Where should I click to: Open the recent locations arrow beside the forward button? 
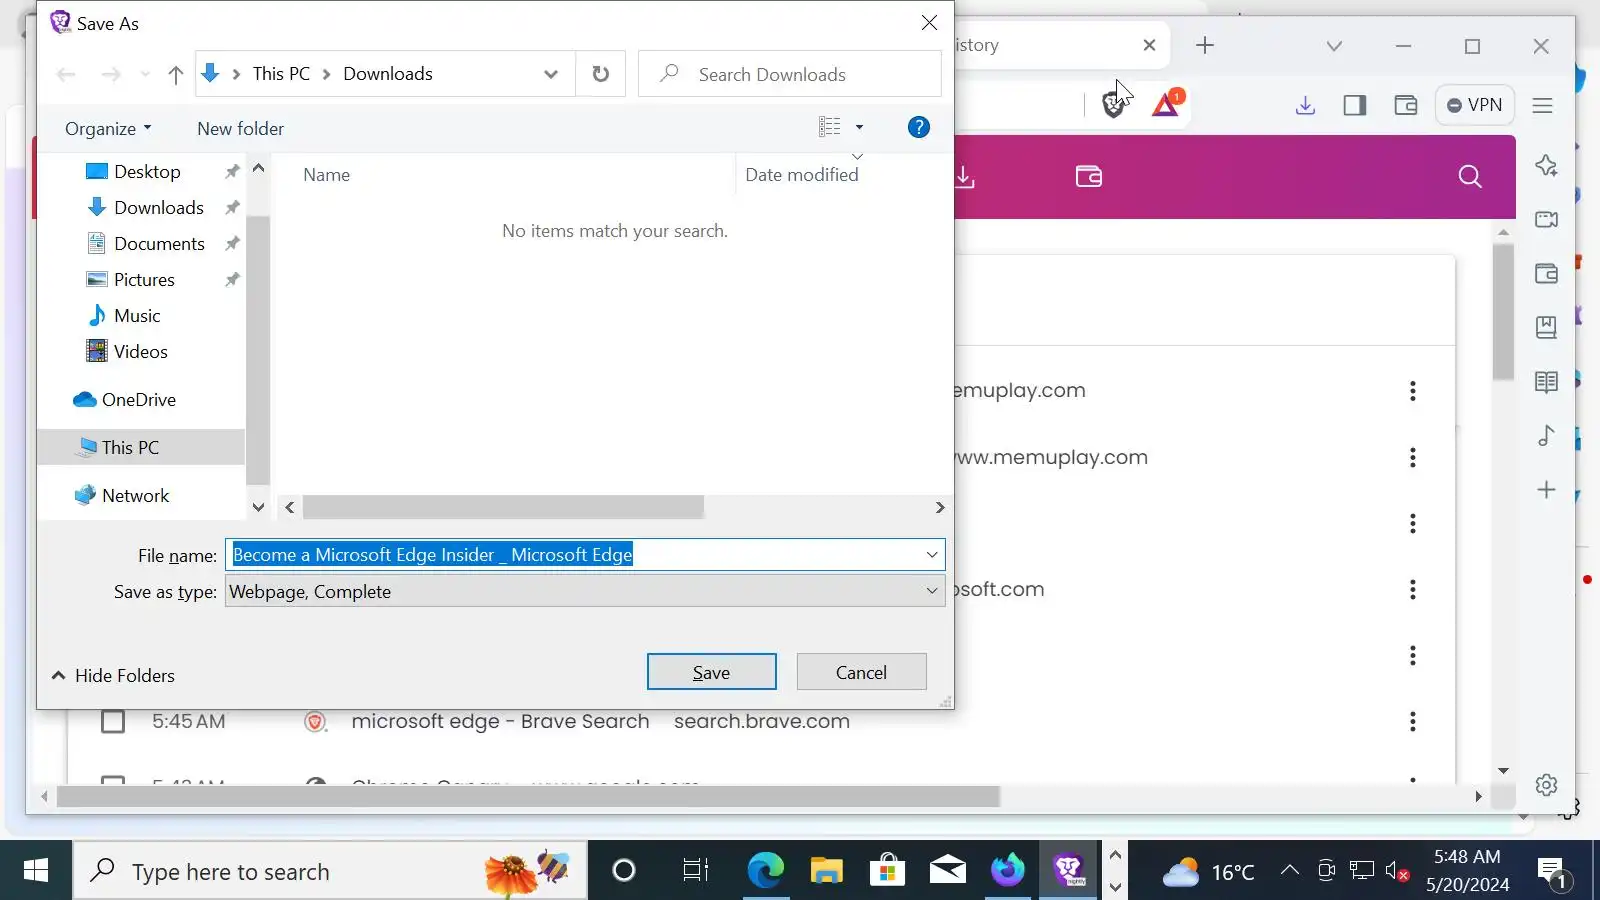(145, 75)
